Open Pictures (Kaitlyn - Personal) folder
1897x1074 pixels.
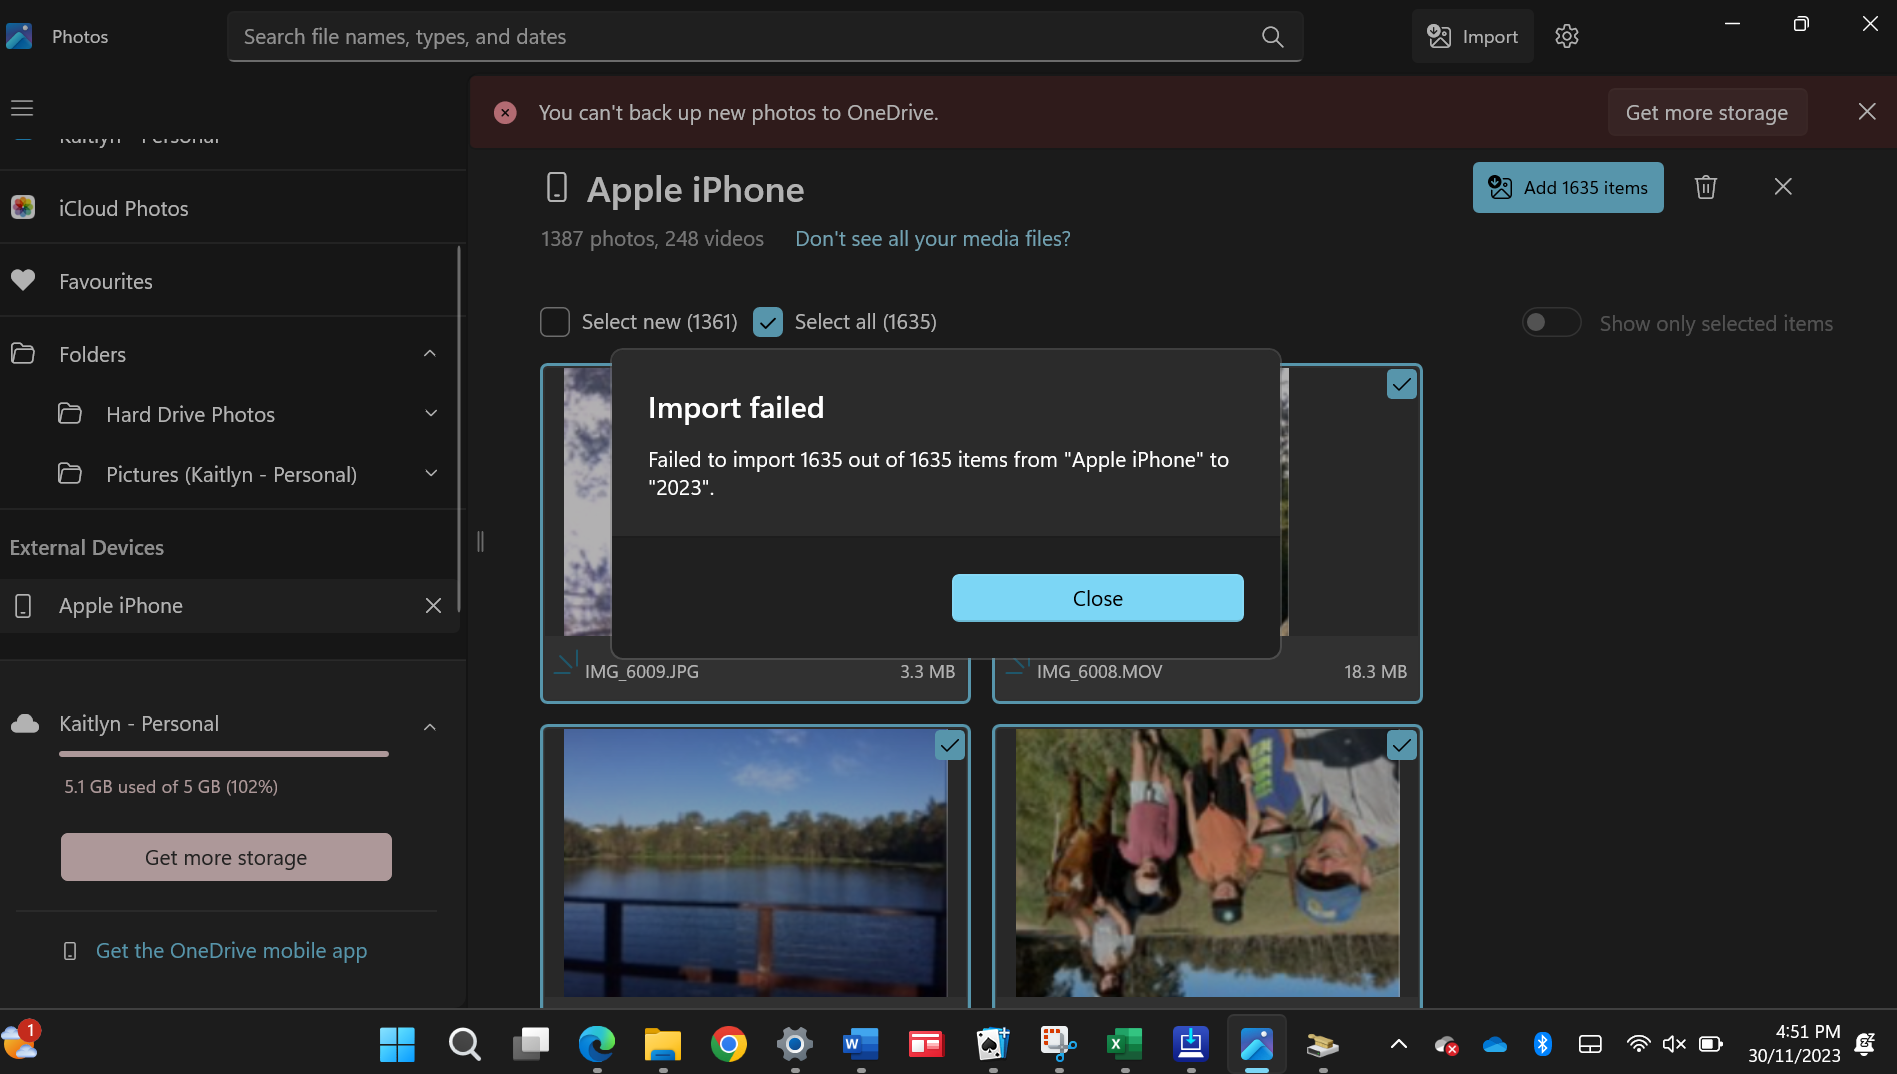pos(231,474)
